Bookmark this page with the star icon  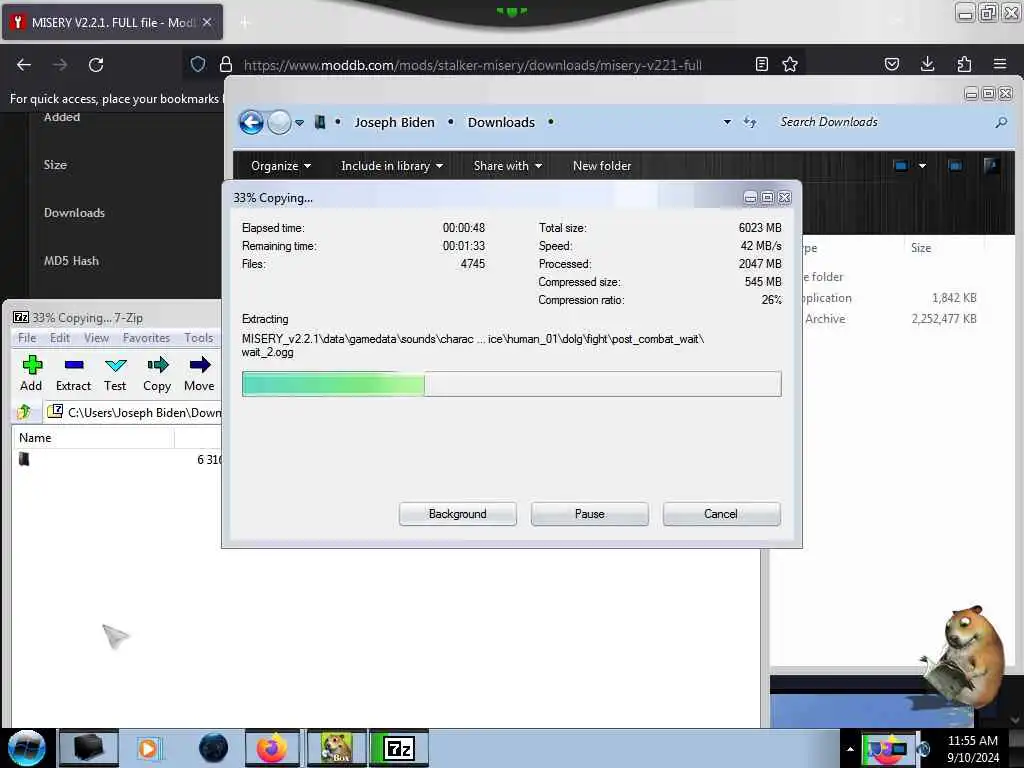[x=790, y=64]
